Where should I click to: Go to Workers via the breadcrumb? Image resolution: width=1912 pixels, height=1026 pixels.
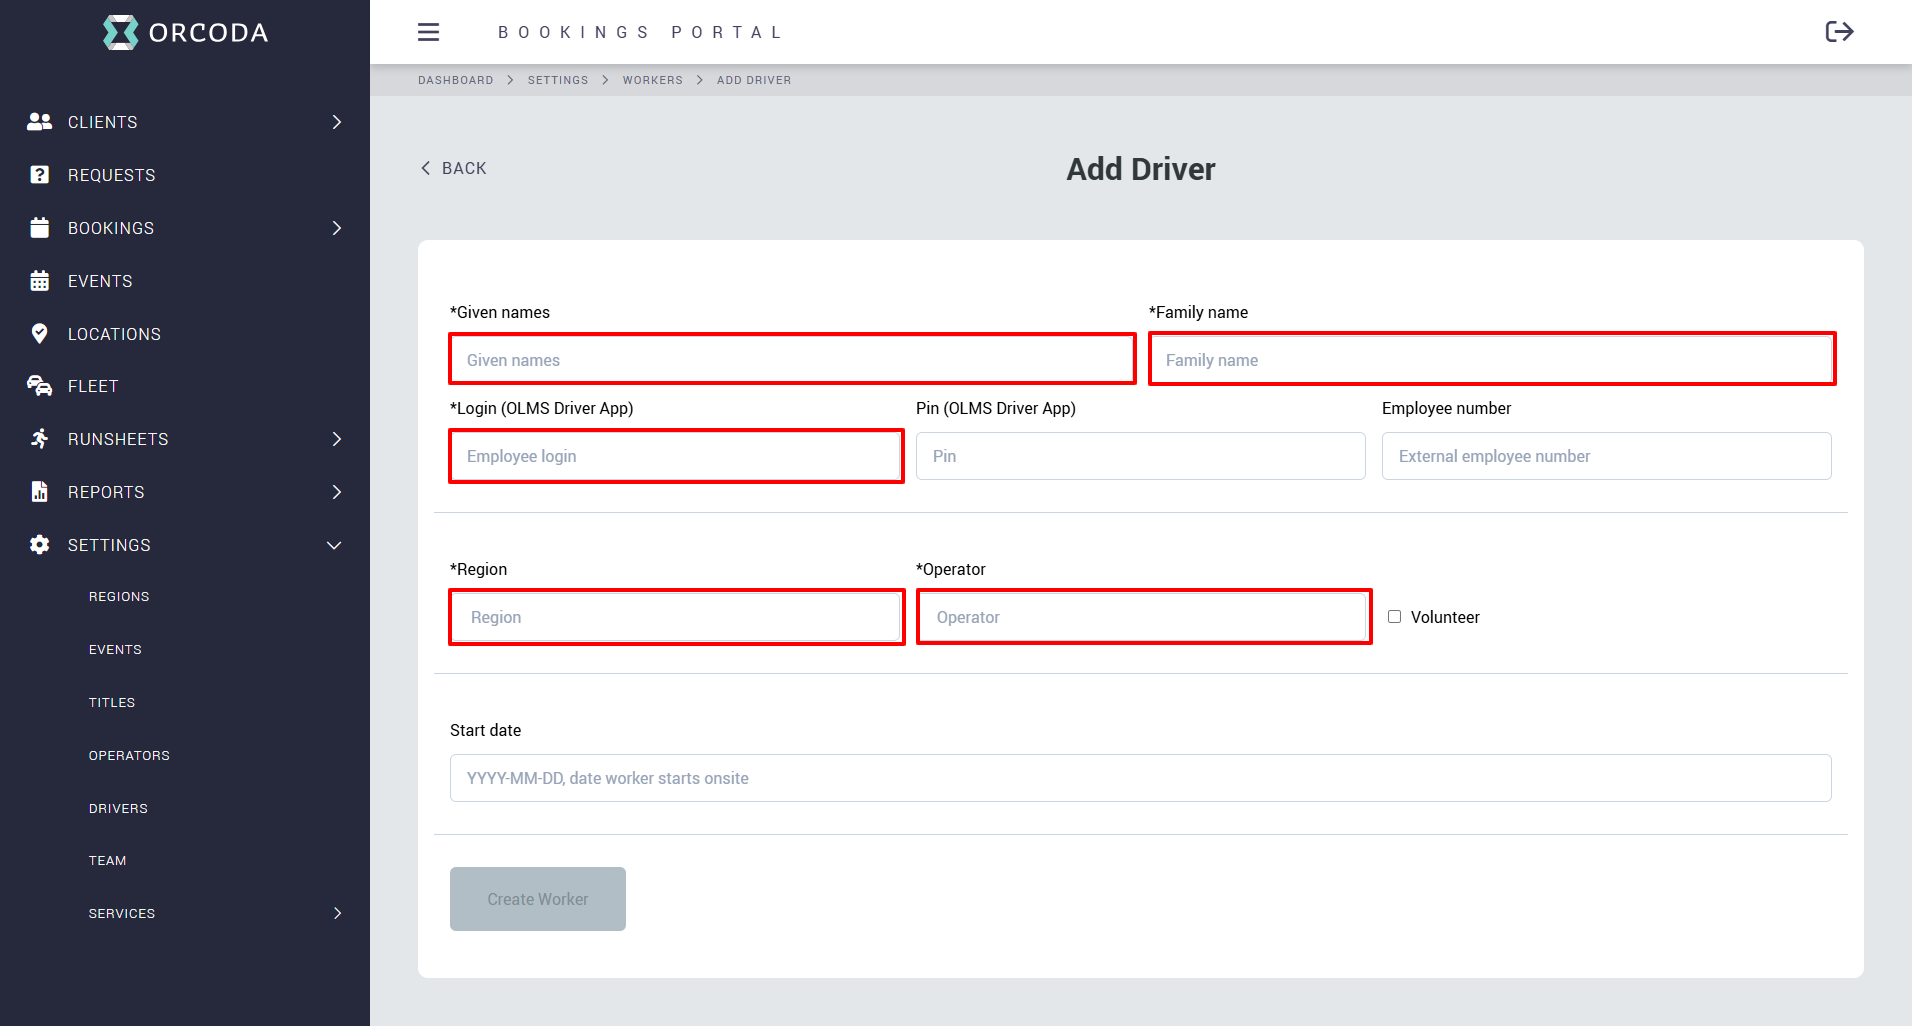coord(653,80)
